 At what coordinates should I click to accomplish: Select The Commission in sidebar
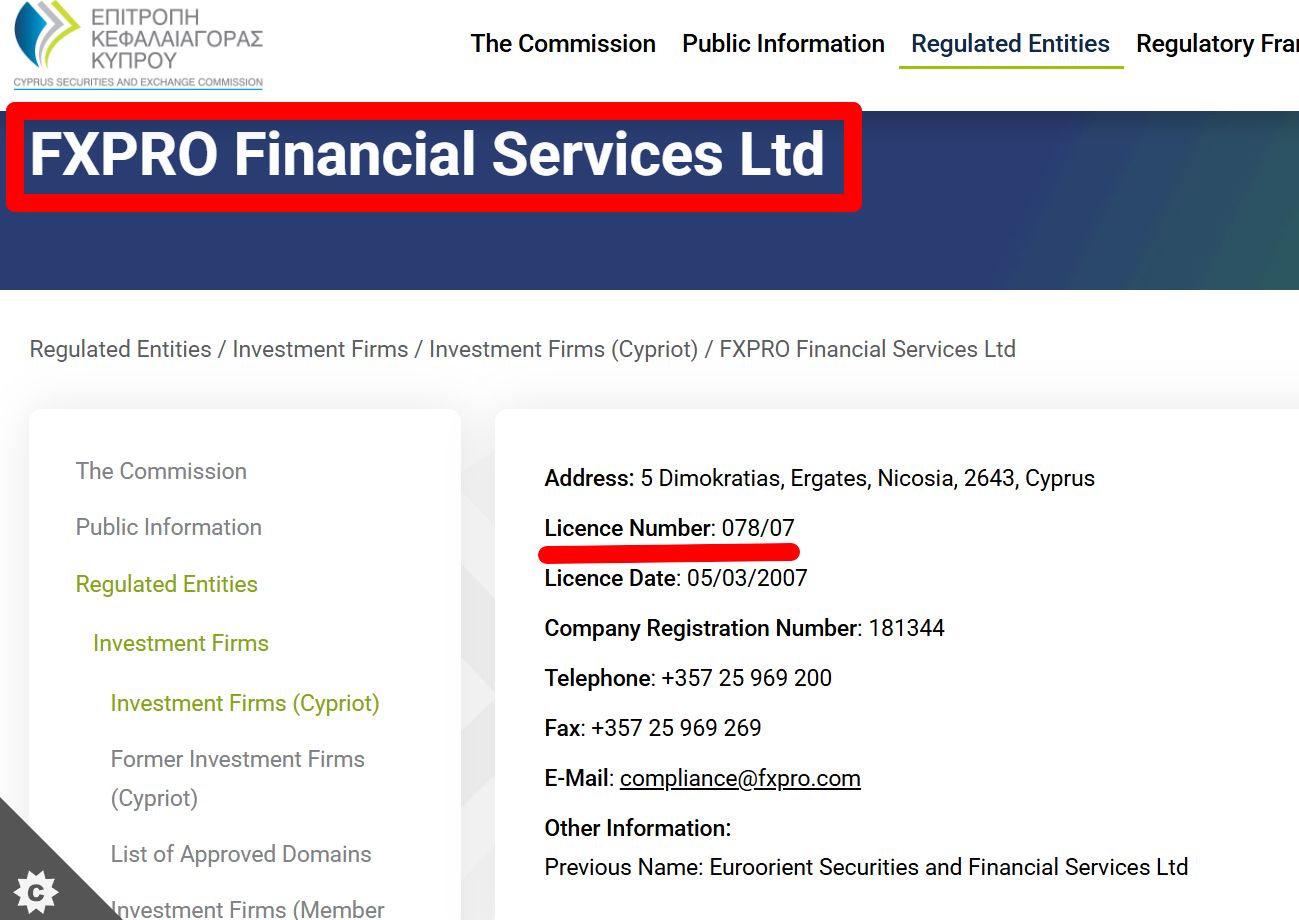(161, 471)
